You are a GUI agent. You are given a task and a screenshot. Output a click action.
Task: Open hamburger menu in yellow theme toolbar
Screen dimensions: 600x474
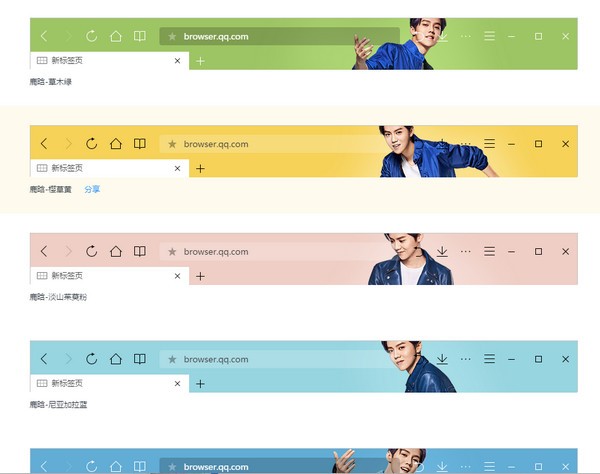489,144
